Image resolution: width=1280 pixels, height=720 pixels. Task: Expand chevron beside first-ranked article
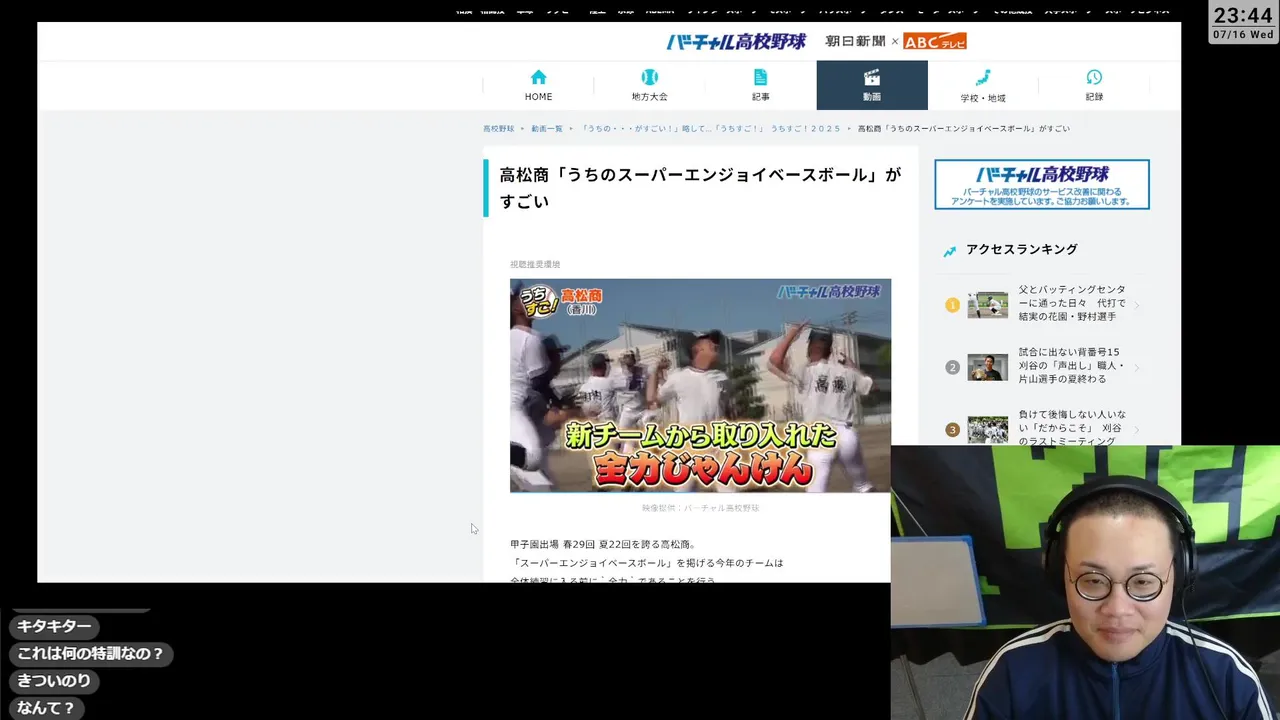coord(1137,305)
